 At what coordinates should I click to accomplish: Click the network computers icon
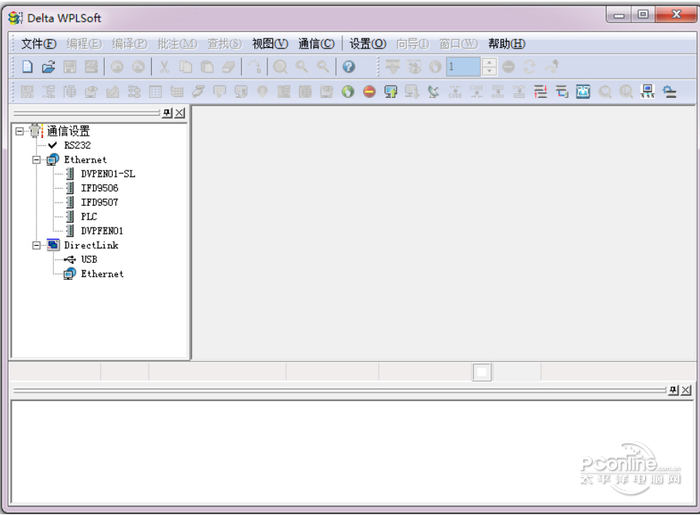[x=648, y=92]
